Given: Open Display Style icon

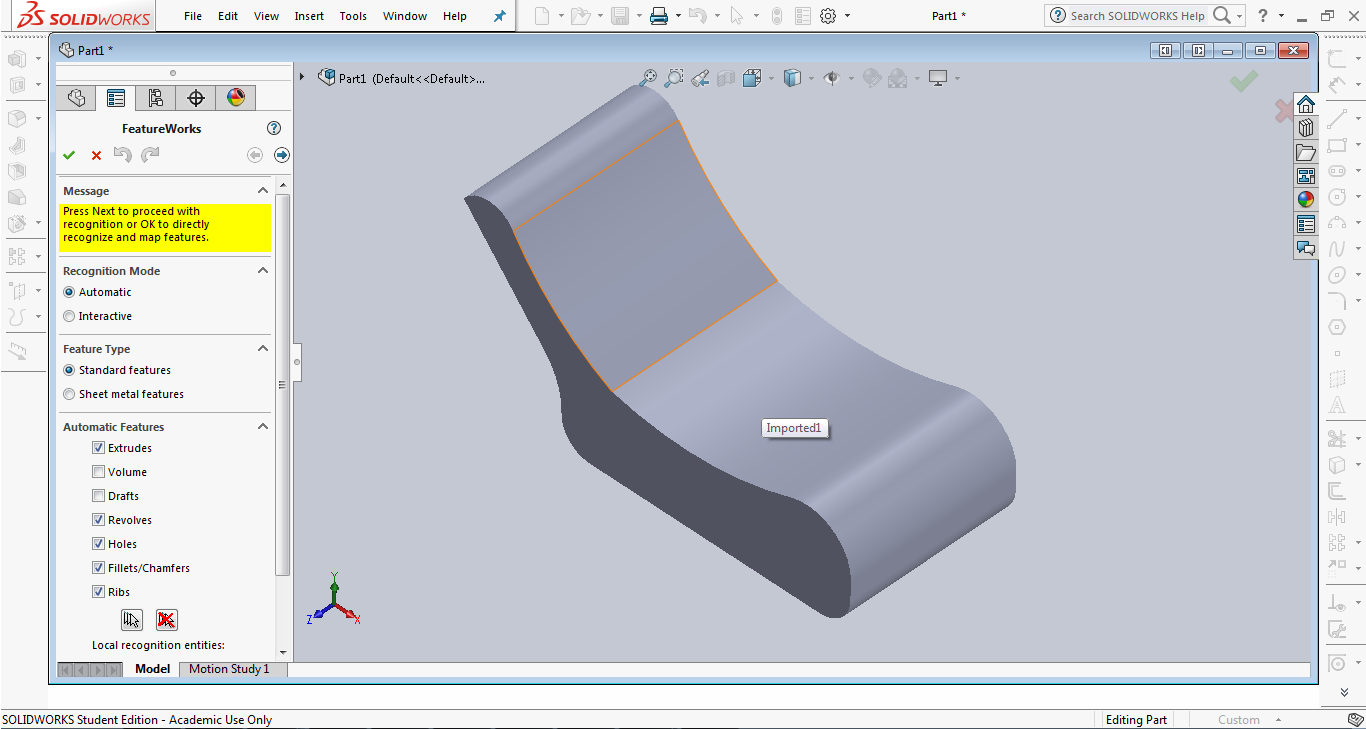Looking at the screenshot, I should (792, 78).
